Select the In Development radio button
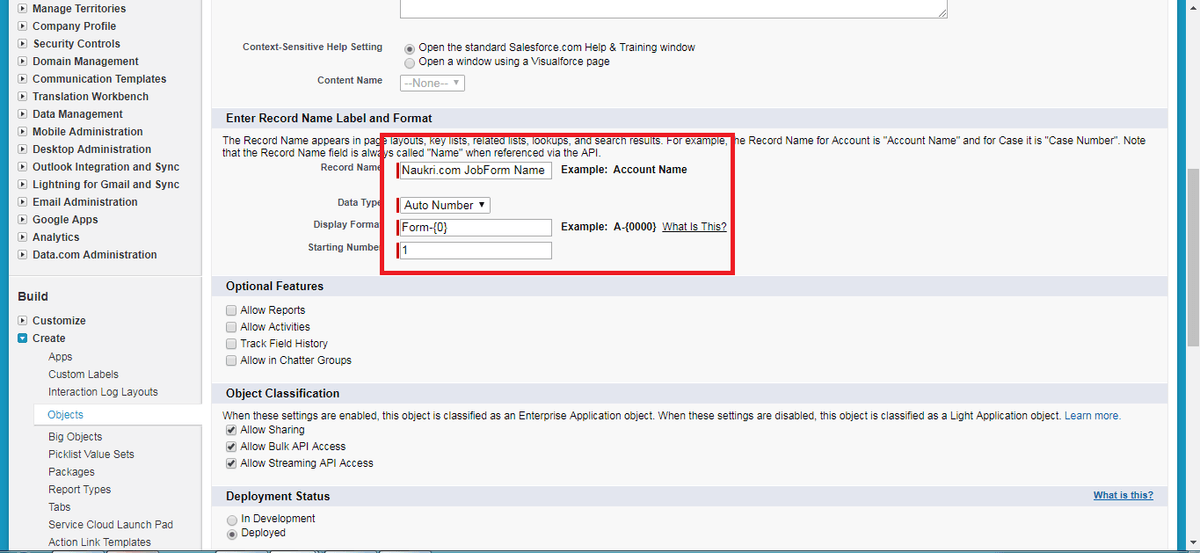 point(232,519)
